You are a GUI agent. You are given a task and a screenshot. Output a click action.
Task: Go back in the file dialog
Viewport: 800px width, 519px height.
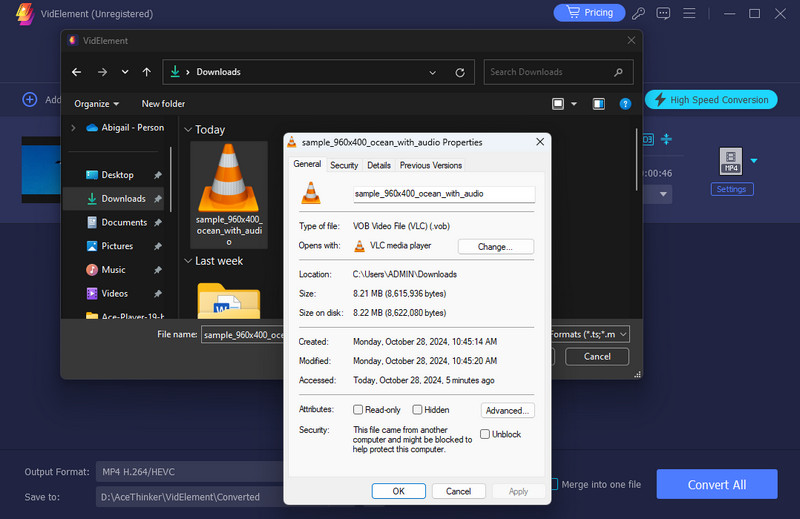(x=77, y=72)
